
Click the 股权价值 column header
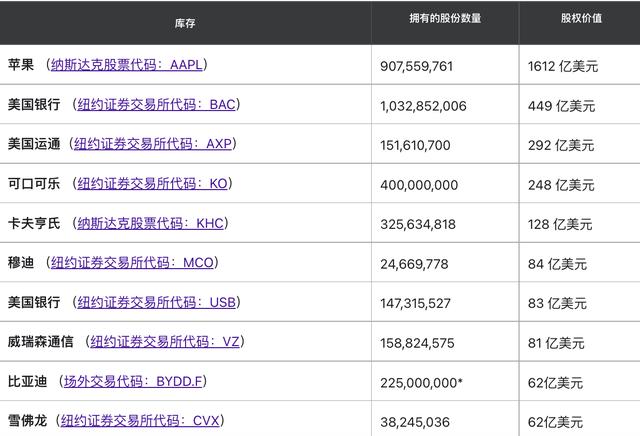581,18
